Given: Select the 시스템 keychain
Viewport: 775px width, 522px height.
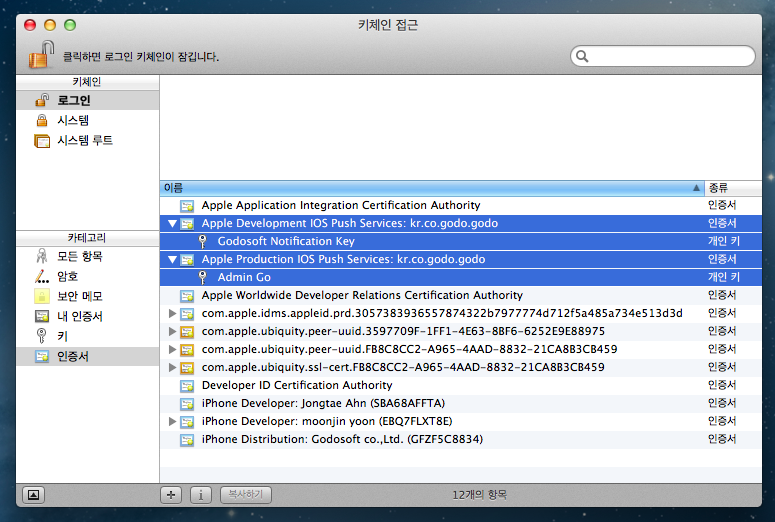Looking at the screenshot, I should (87, 120).
